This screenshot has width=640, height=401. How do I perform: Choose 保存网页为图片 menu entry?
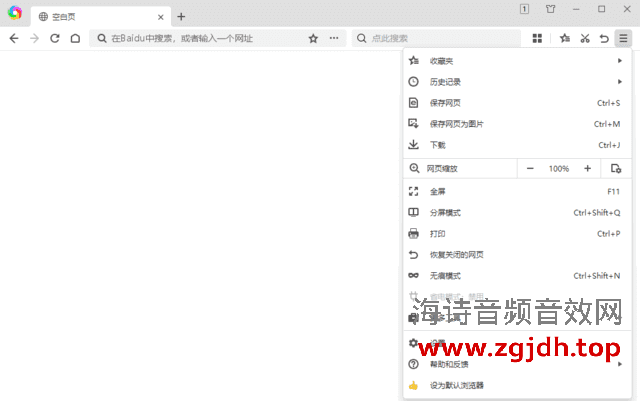[517, 124]
